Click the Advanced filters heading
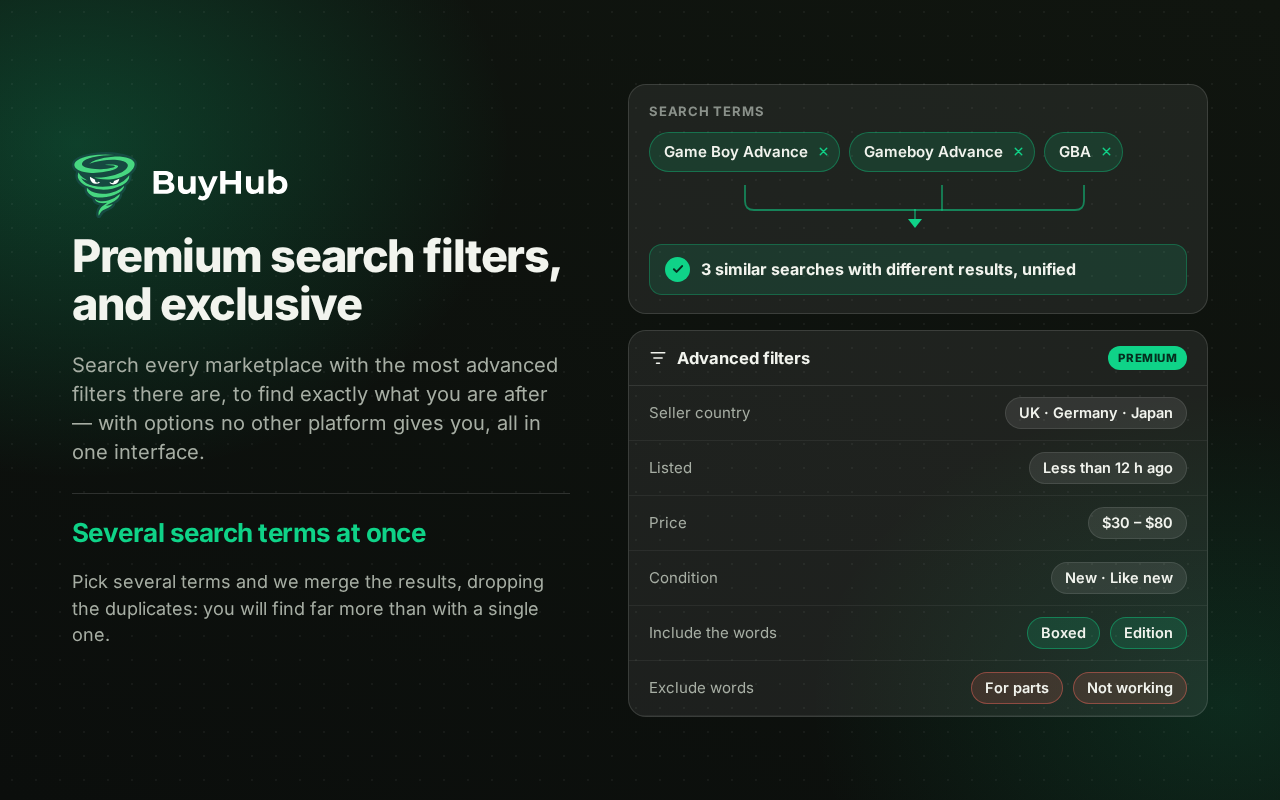Viewport: 1280px width, 800px height. tap(743, 358)
